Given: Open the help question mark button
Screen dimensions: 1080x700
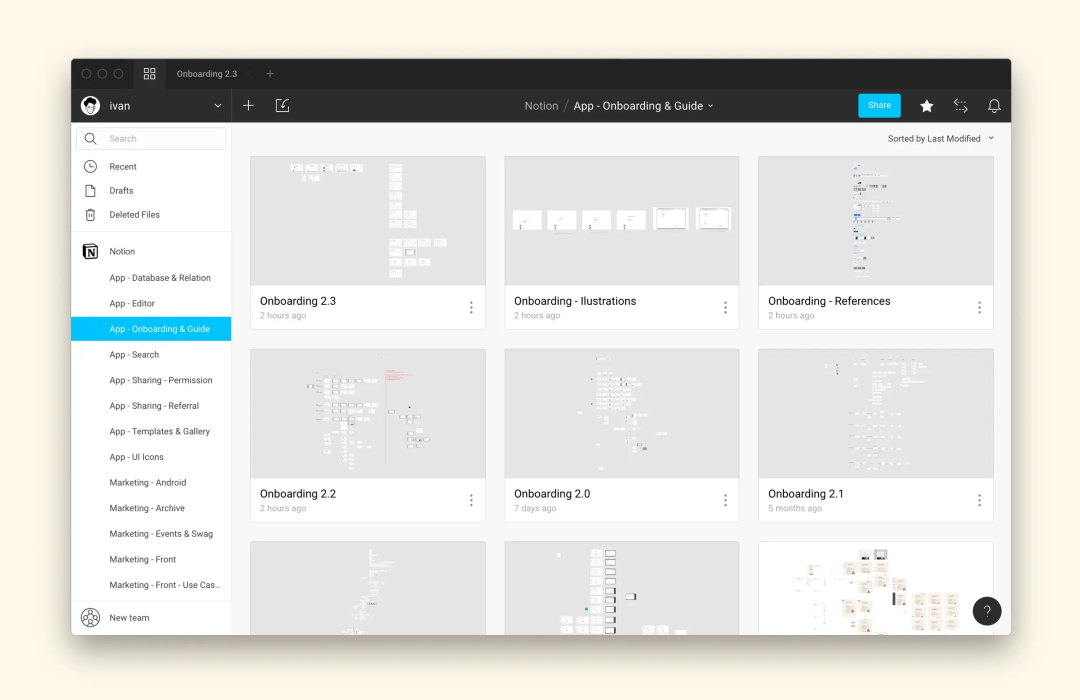Looking at the screenshot, I should (x=986, y=610).
